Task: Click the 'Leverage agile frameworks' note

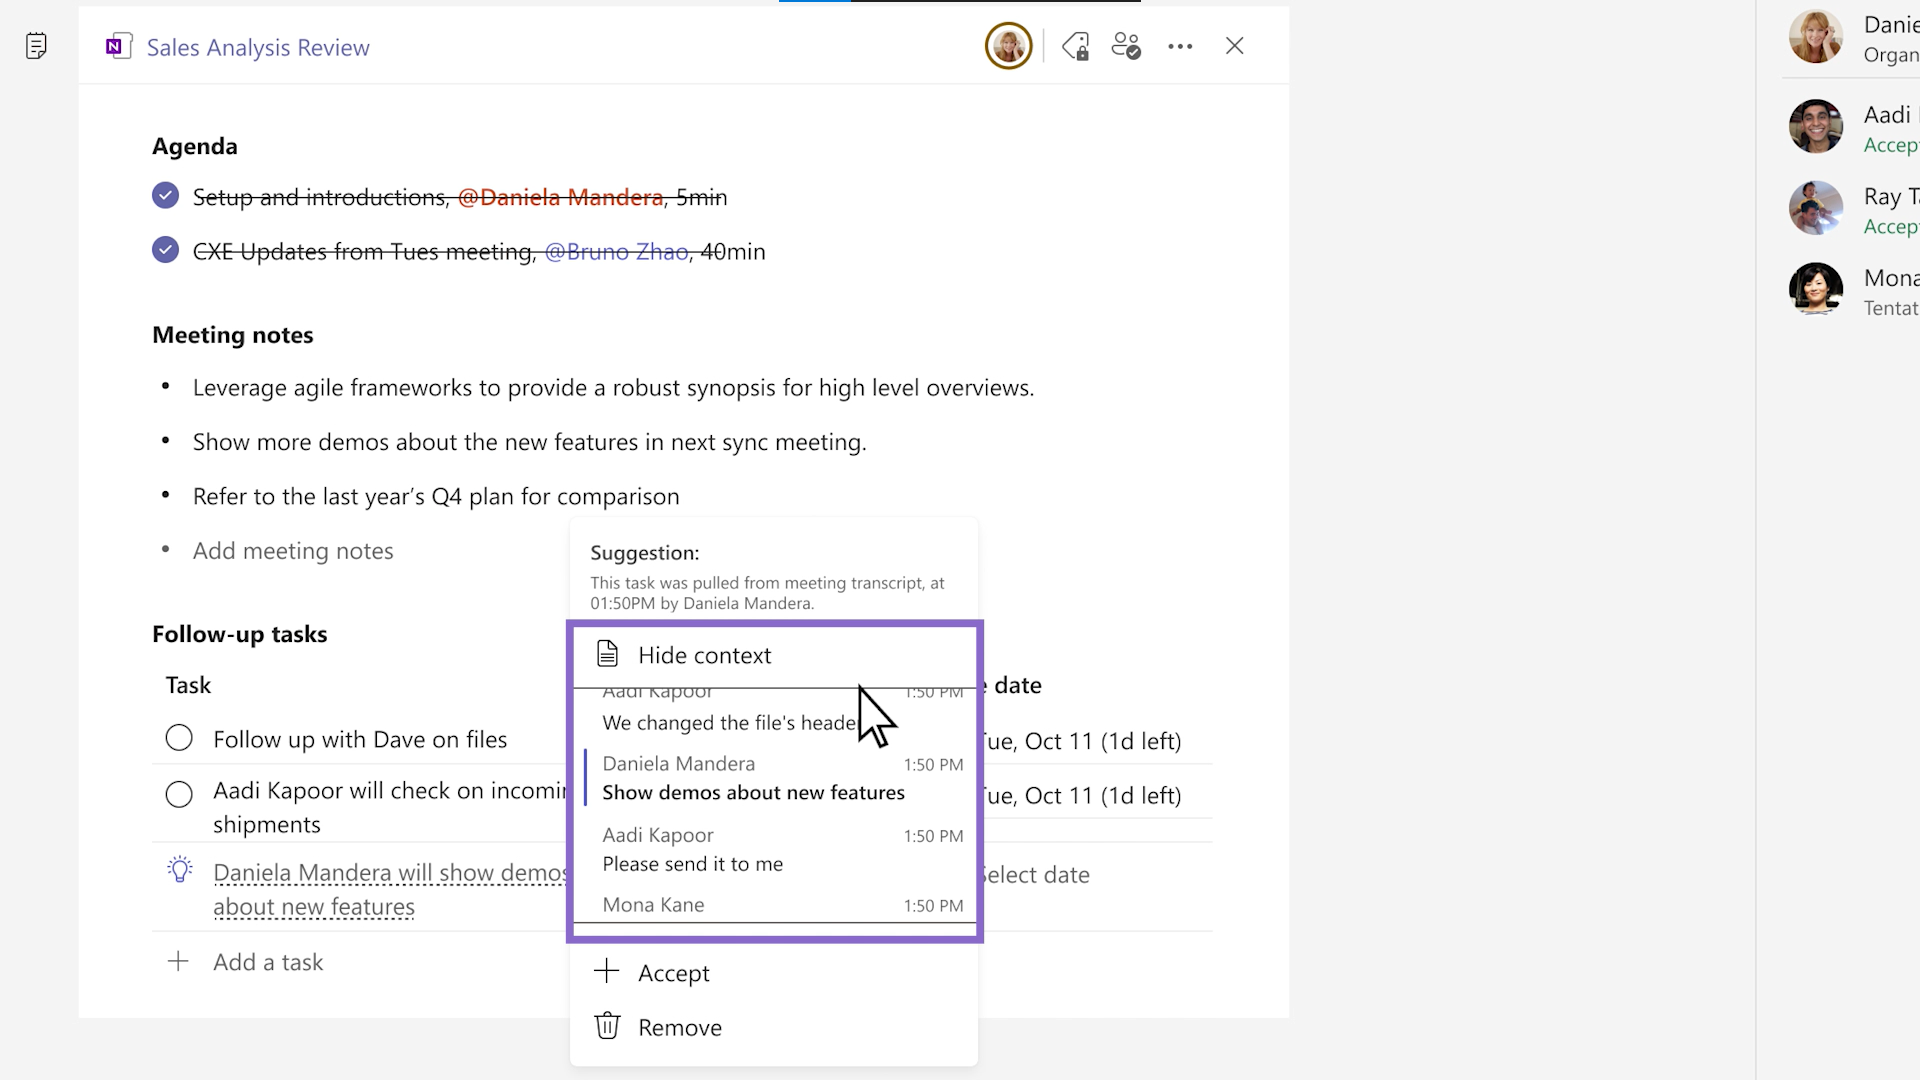Action: pos(613,388)
